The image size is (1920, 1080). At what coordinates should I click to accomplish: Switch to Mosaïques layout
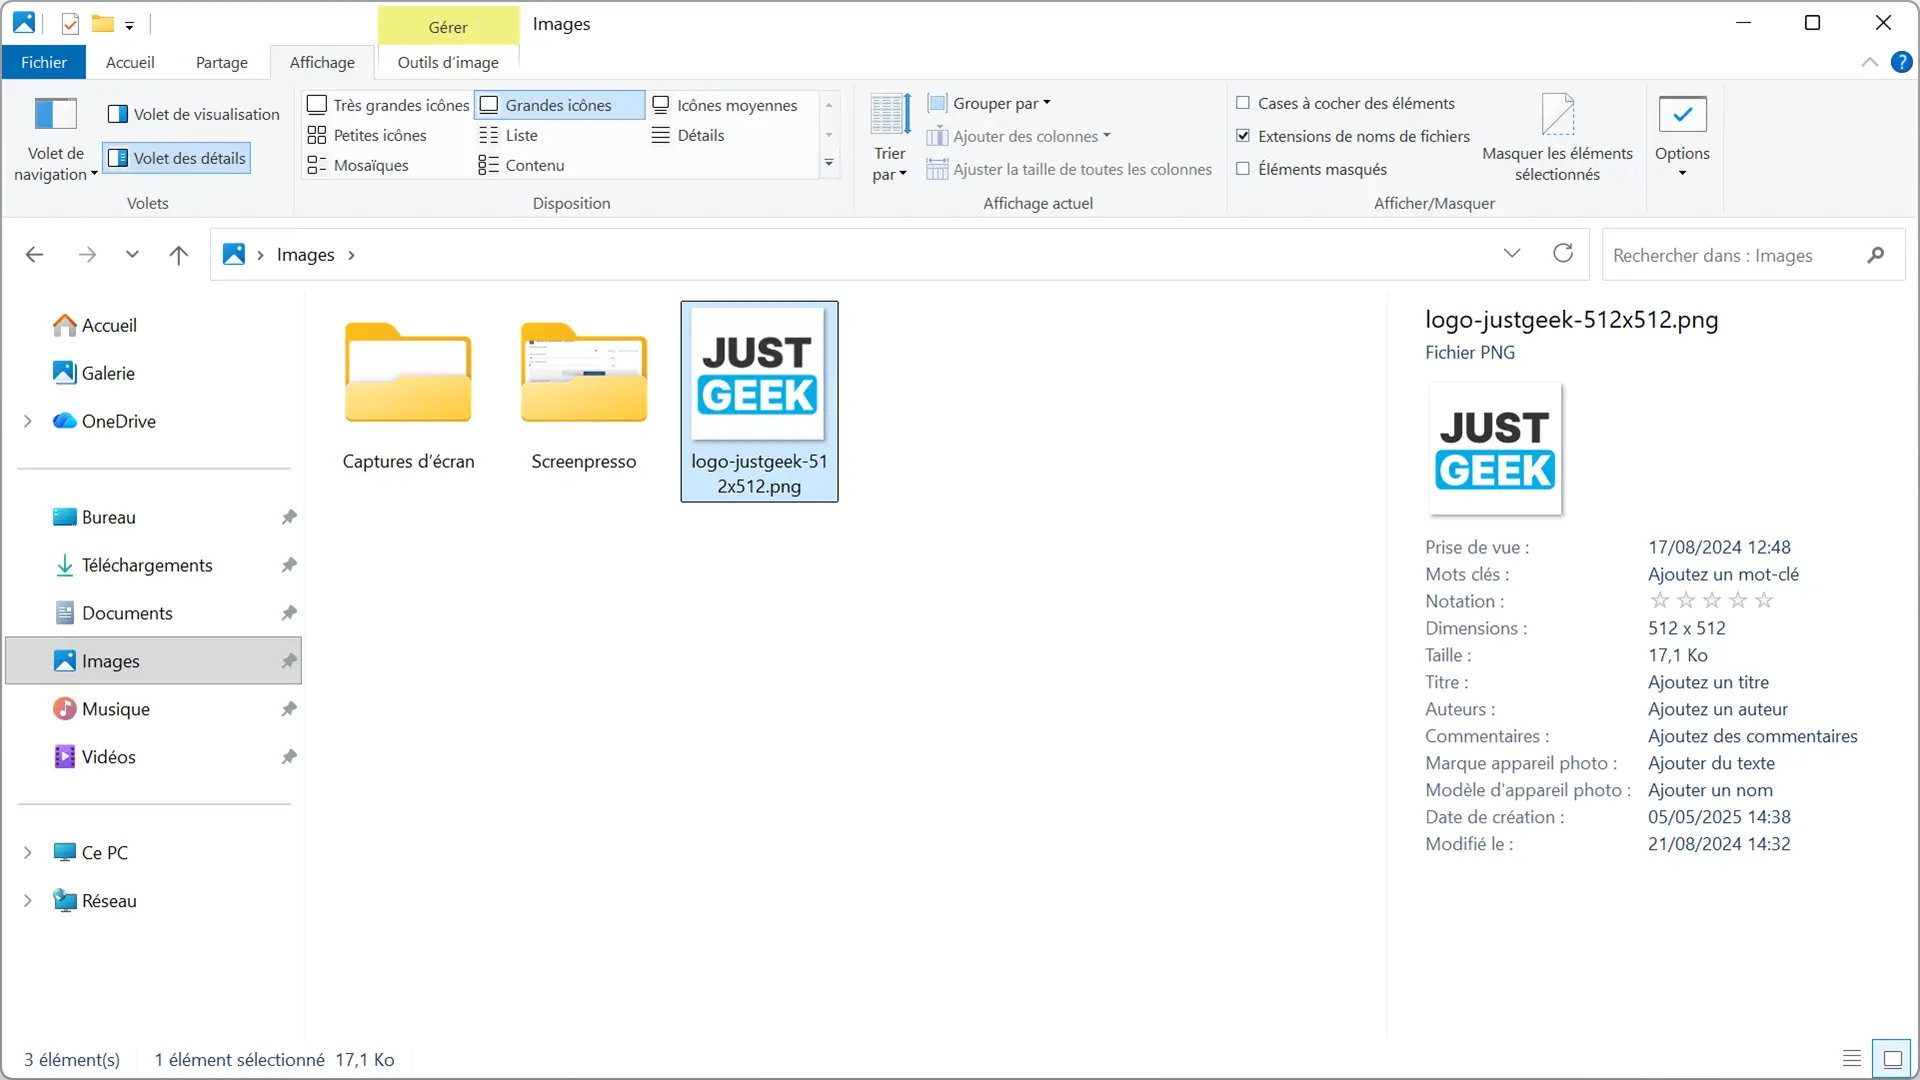coord(358,165)
